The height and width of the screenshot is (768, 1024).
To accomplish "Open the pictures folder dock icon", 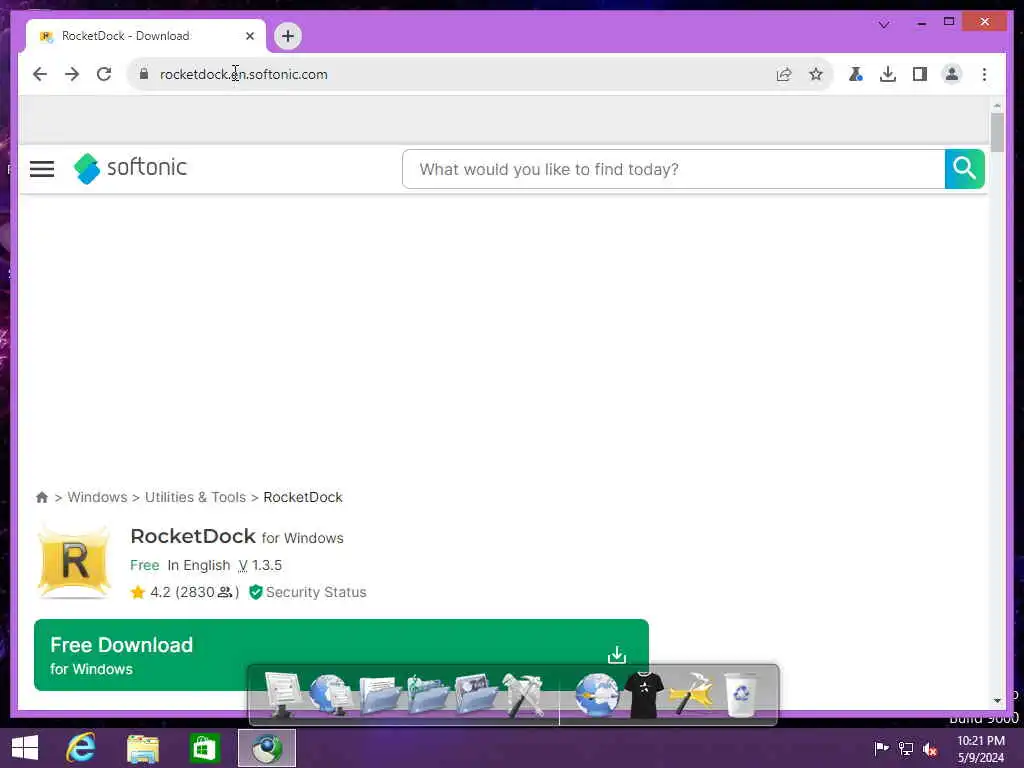I will click(475, 696).
